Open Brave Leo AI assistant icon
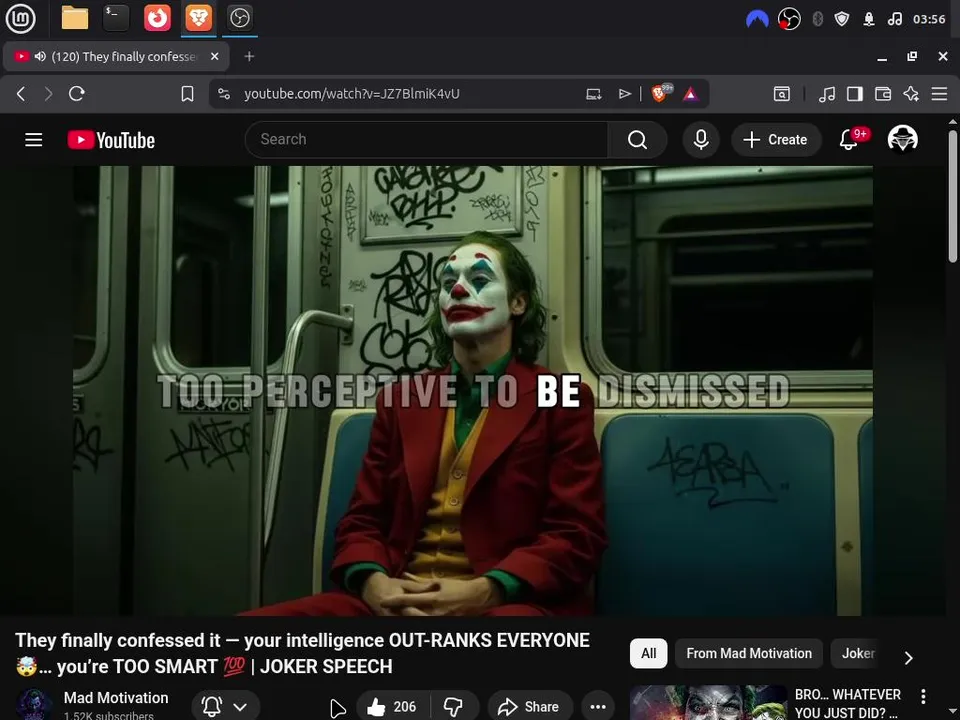 [x=911, y=94]
